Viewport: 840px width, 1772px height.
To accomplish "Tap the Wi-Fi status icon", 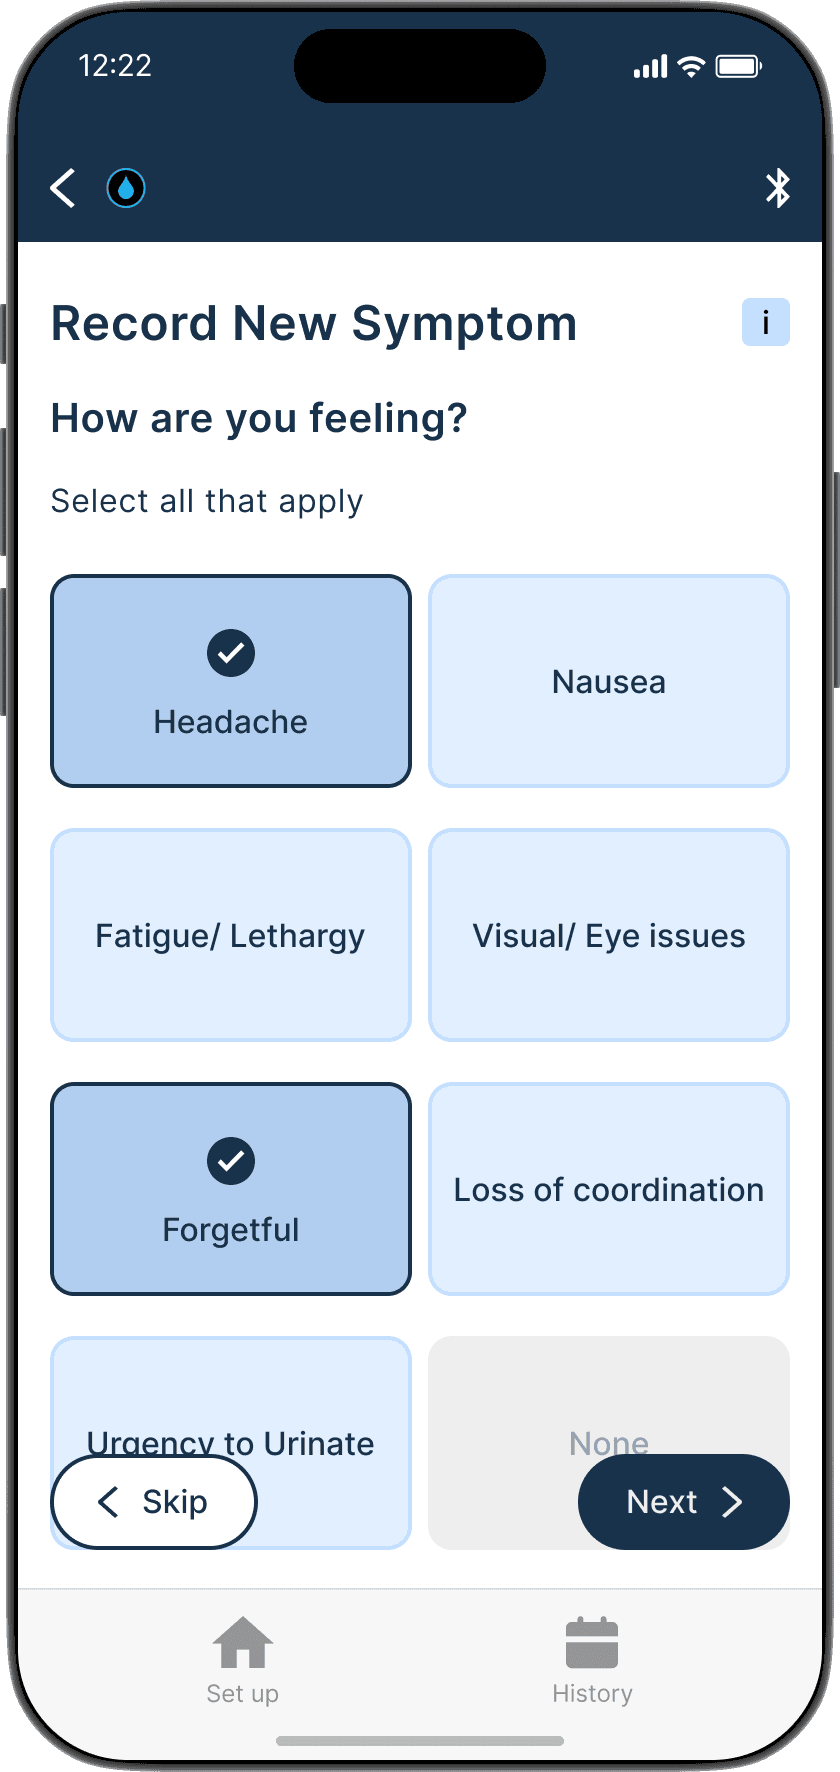I will (691, 67).
